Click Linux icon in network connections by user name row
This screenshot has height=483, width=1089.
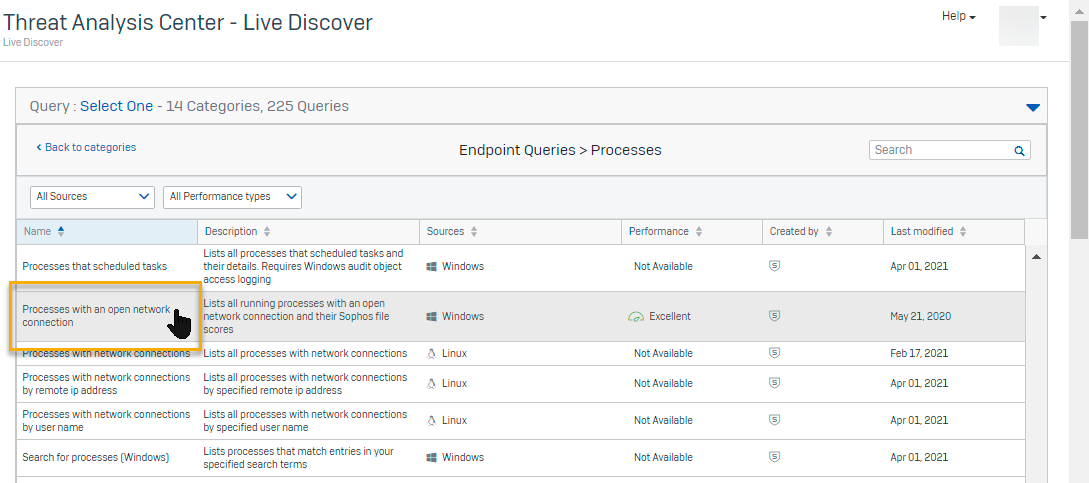pos(432,421)
